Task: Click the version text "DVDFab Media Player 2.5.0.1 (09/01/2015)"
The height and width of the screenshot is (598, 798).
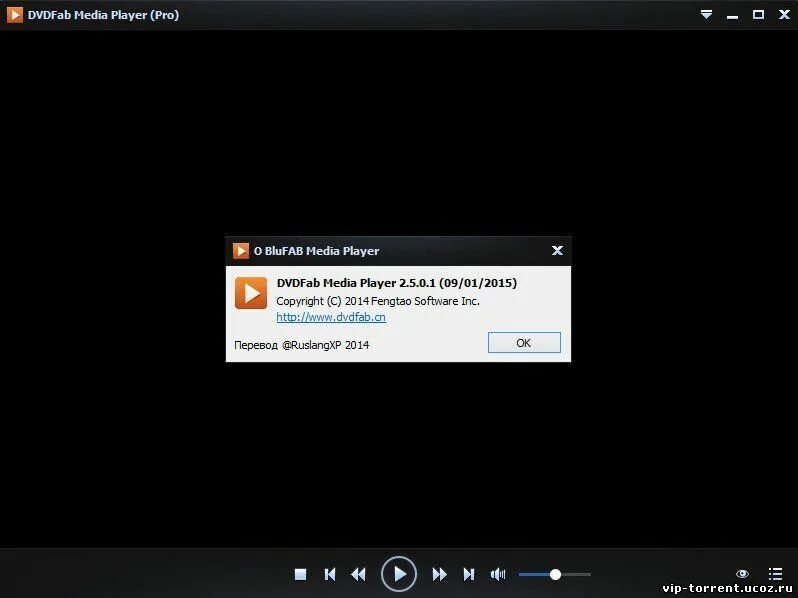Action: pyautogui.click(x=396, y=283)
